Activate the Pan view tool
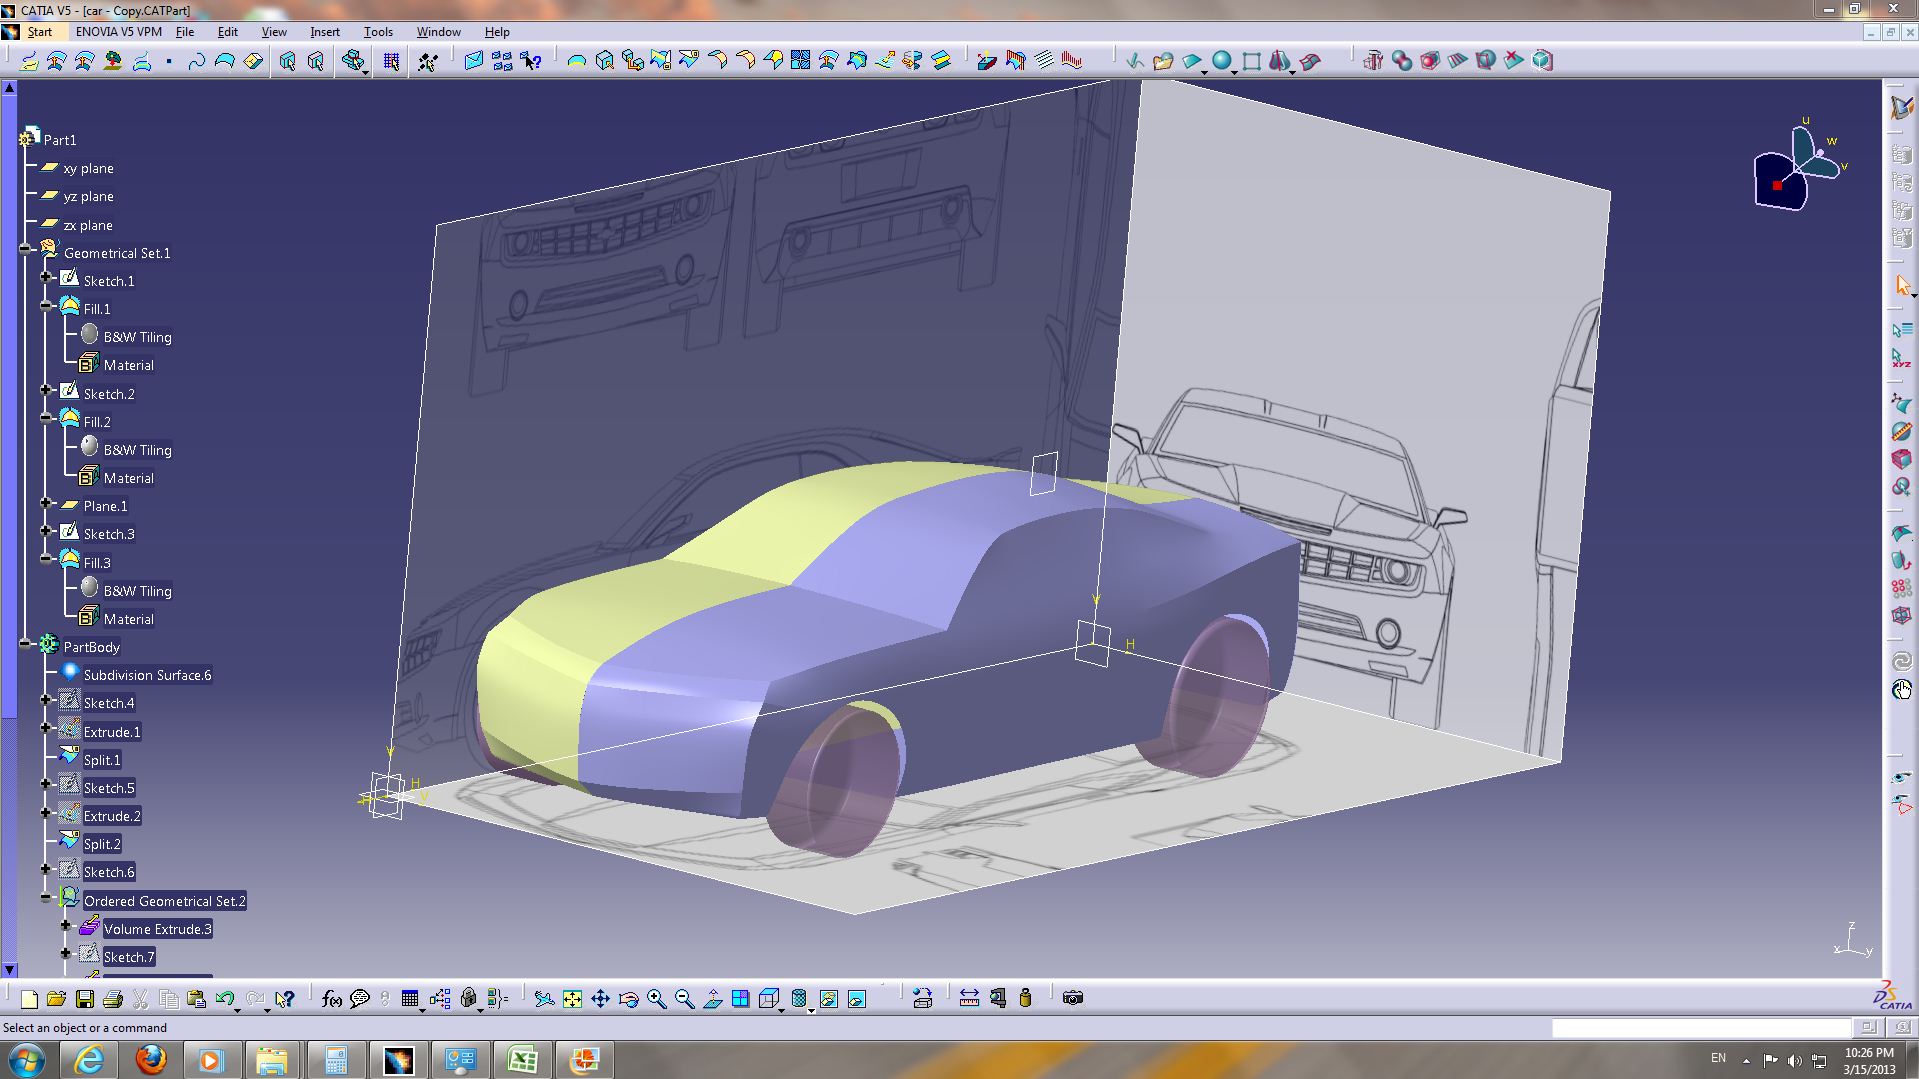This screenshot has height=1079, width=1919. pos(600,998)
